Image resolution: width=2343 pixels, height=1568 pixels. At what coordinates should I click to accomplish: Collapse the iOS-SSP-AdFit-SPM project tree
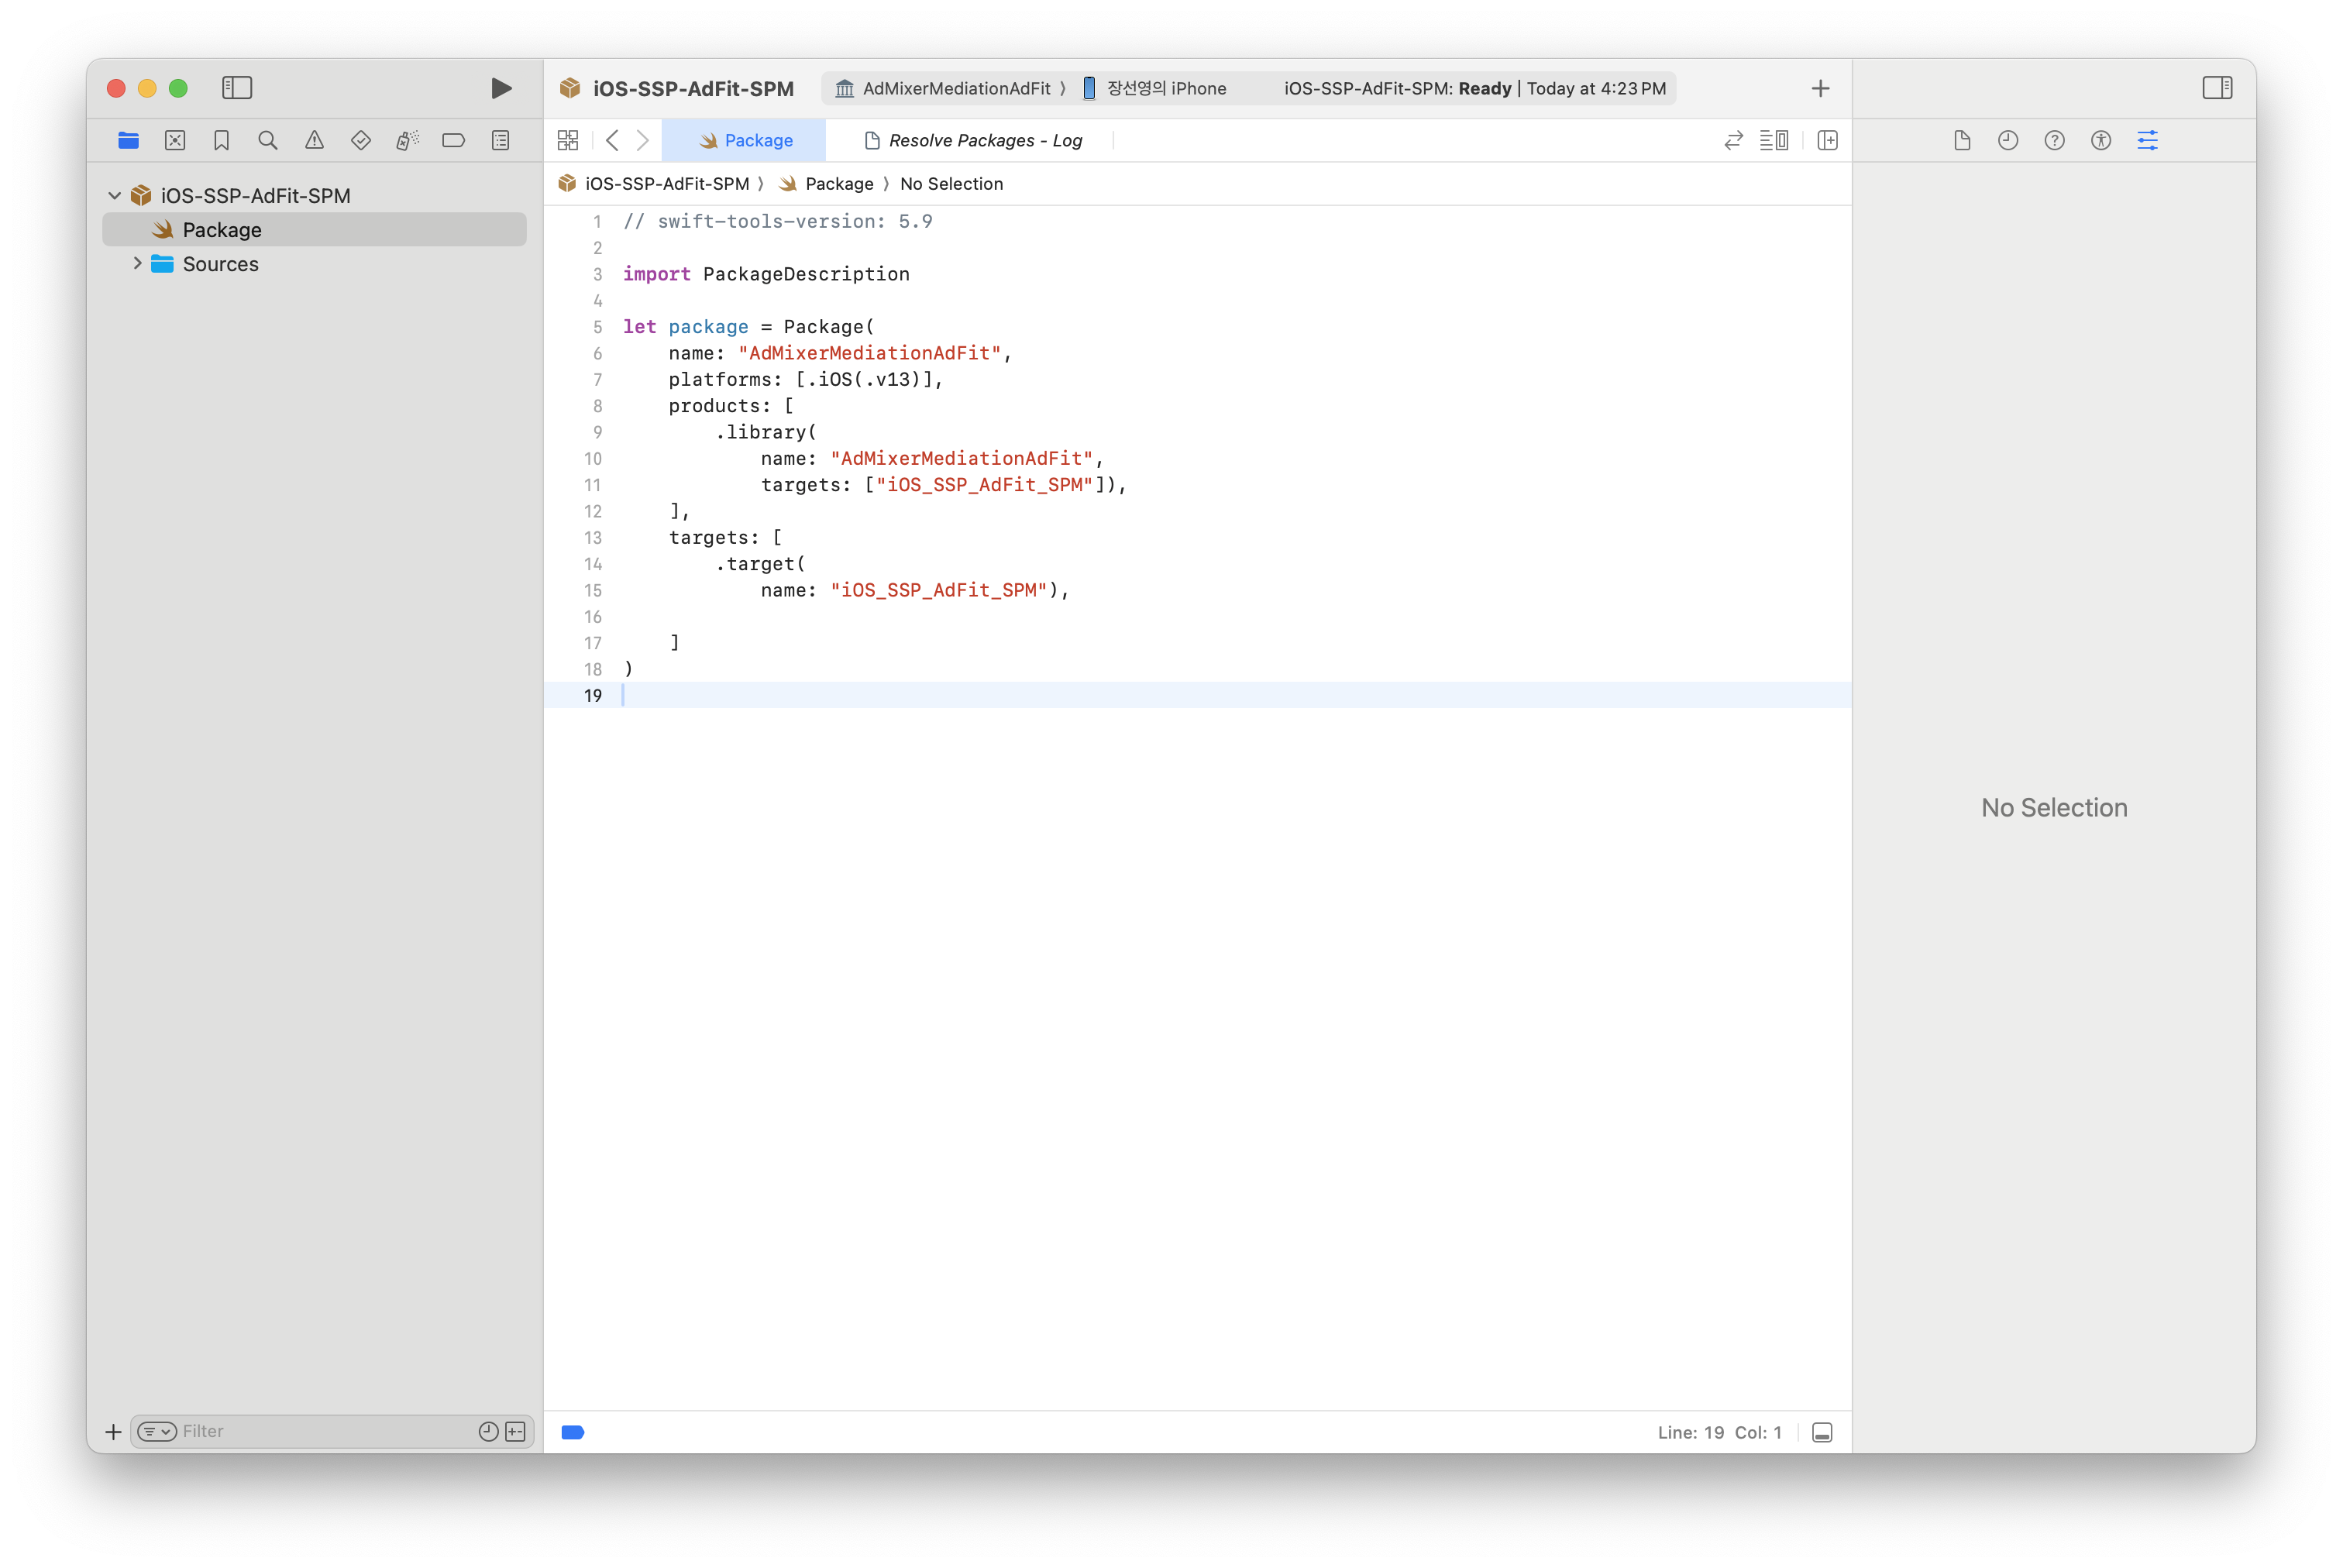115,196
